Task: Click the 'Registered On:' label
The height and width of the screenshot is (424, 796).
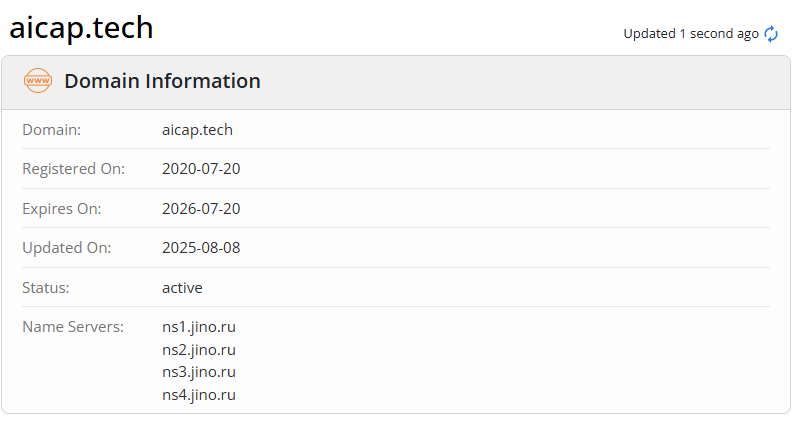Action: coord(74,169)
